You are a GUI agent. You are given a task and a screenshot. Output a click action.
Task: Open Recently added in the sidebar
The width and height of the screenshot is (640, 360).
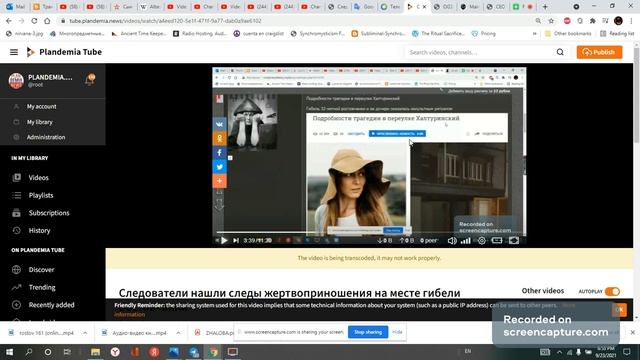[x=51, y=304]
